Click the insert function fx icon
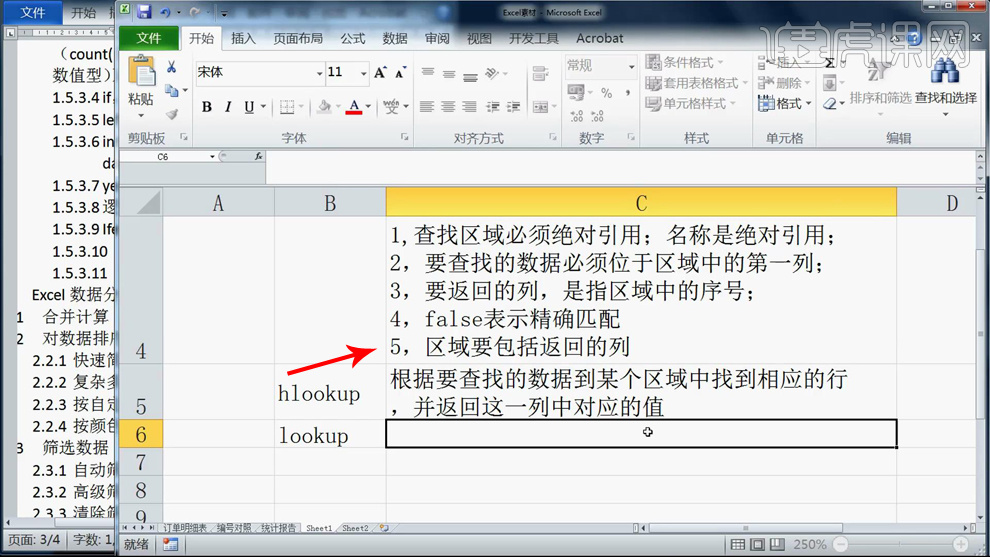990x557 pixels. 258,156
